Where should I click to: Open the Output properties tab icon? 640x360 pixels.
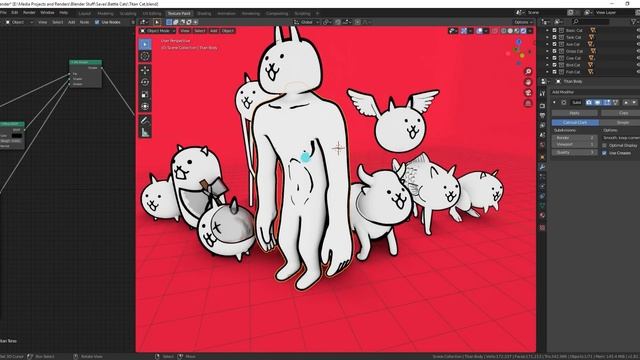pos(542,116)
